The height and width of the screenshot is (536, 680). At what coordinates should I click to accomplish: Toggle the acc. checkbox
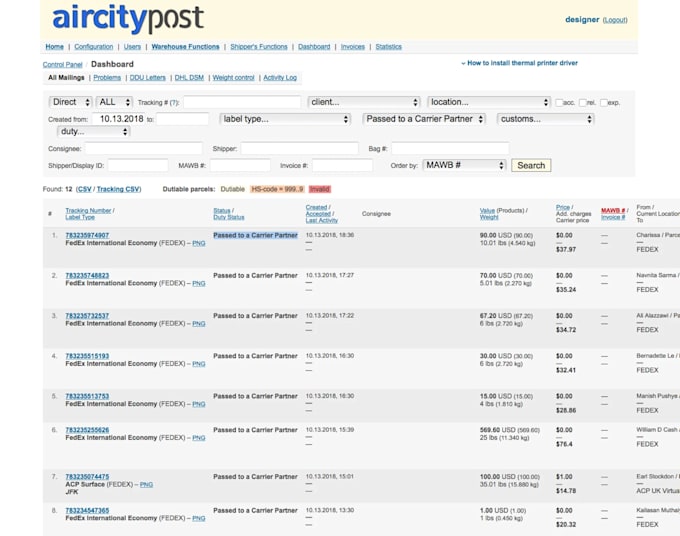click(559, 103)
